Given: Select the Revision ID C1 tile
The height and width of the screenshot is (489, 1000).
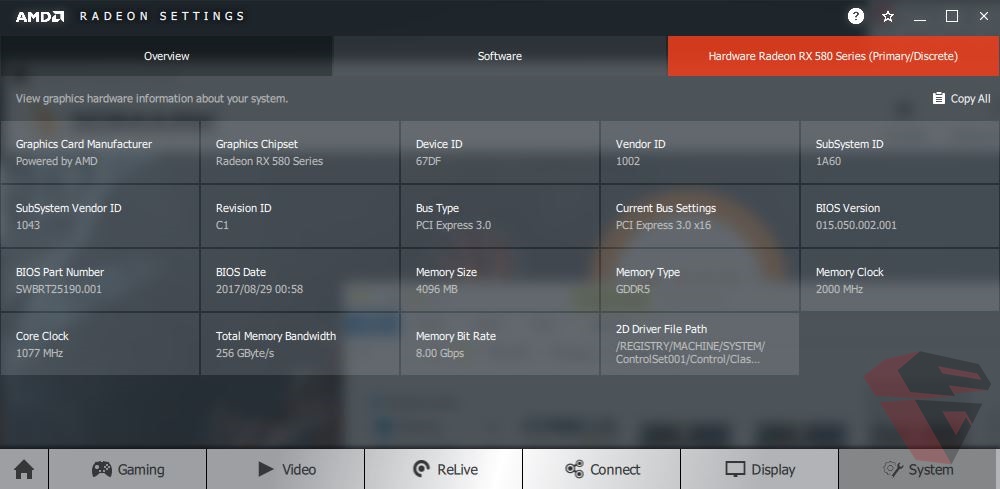Looking at the screenshot, I should point(300,216).
